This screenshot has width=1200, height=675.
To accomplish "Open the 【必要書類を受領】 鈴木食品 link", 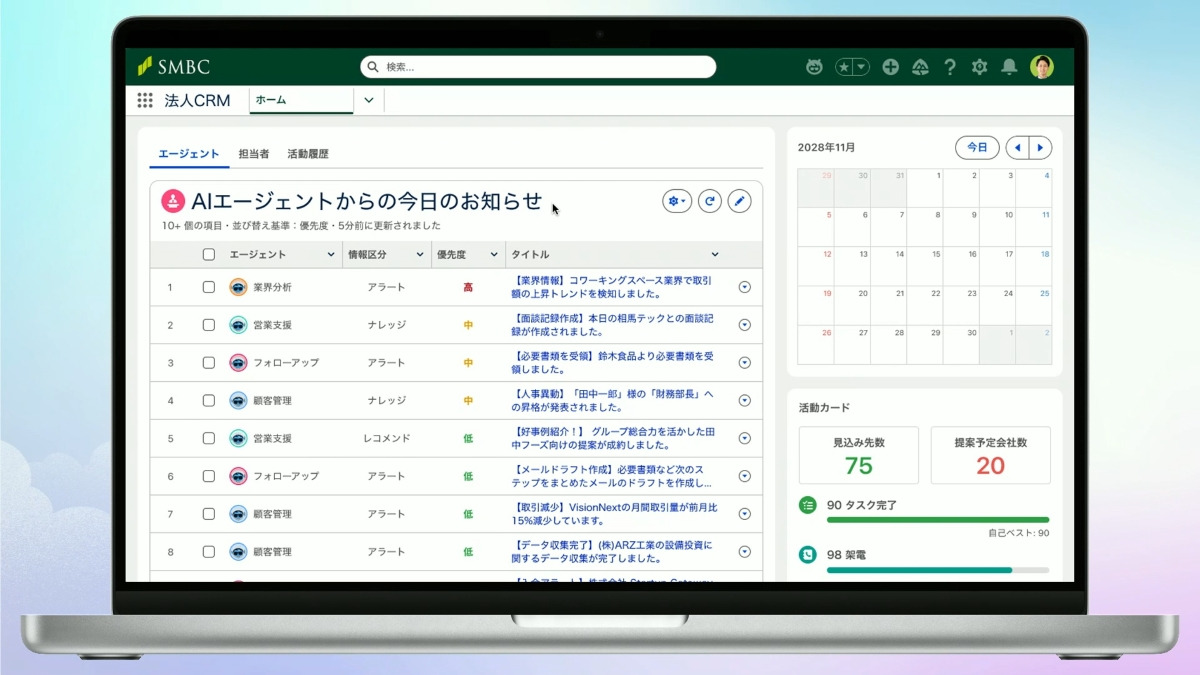I will tap(612, 363).
